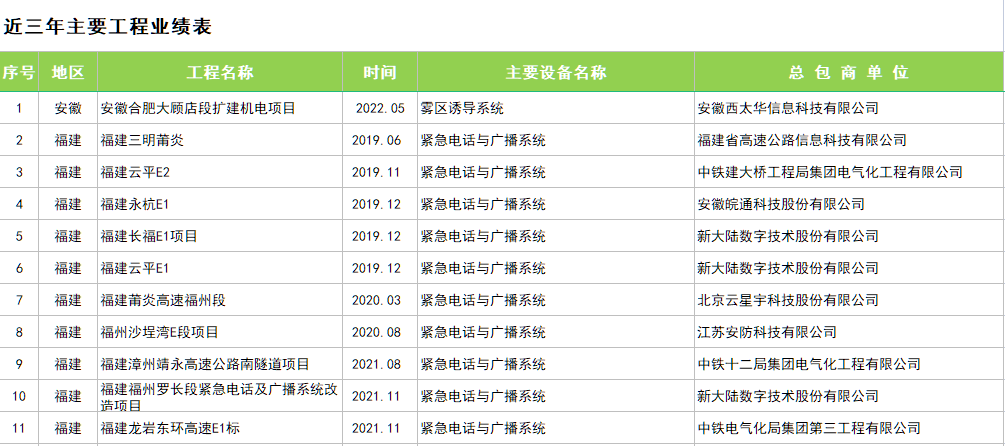The image size is (1005, 446).
Task: Select the date cell 2020.08
Action: pyautogui.click(x=380, y=332)
